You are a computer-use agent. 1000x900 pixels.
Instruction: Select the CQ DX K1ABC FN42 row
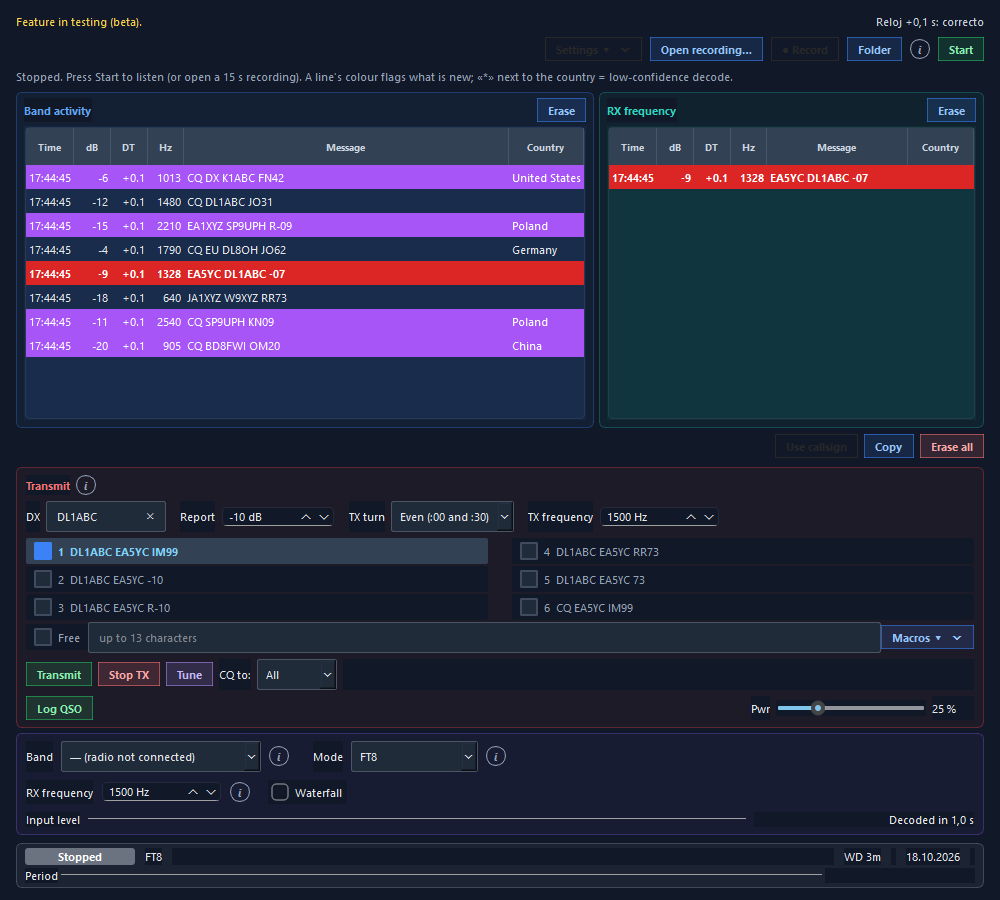click(305, 177)
